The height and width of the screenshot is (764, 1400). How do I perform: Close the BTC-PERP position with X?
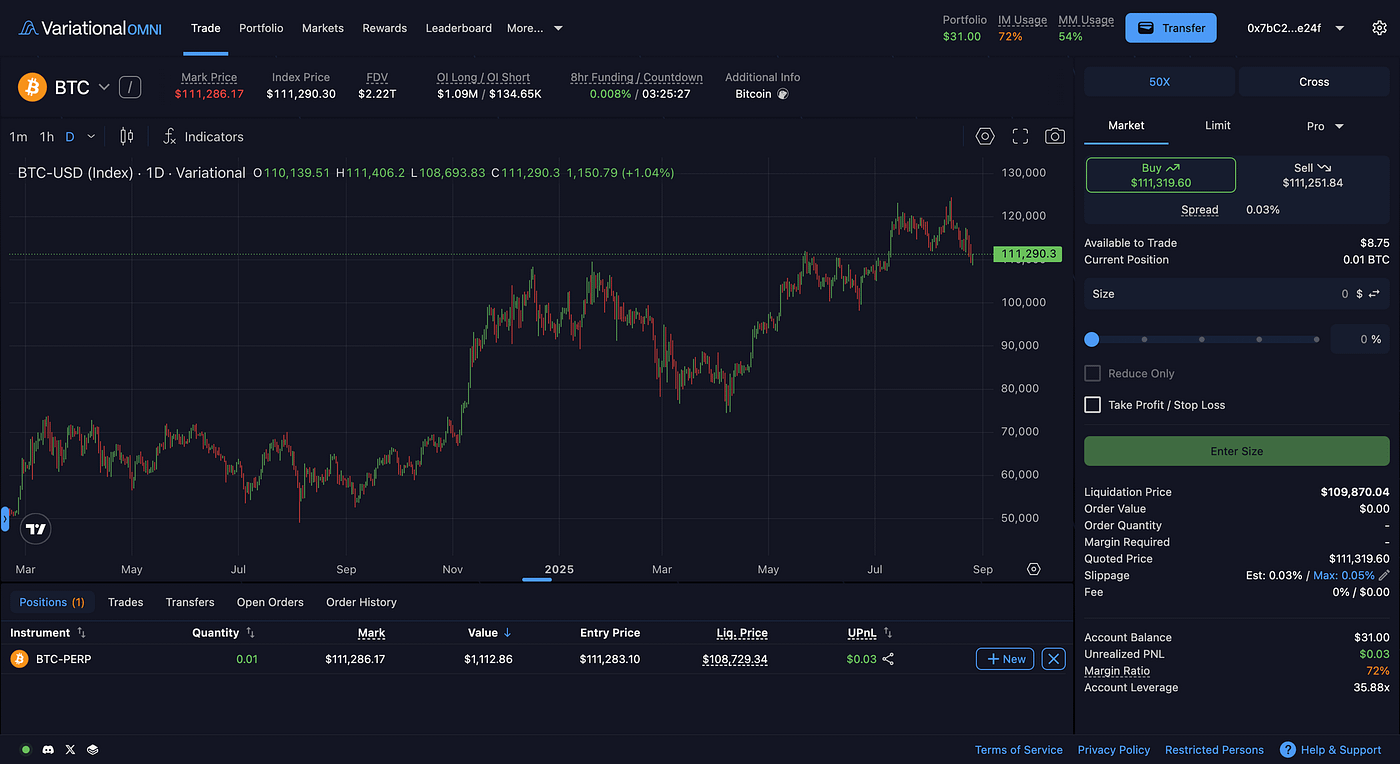click(1054, 659)
